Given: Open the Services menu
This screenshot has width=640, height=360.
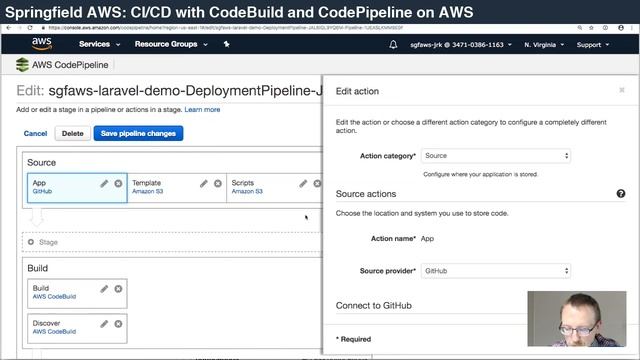Looking at the screenshot, I should coord(100,44).
